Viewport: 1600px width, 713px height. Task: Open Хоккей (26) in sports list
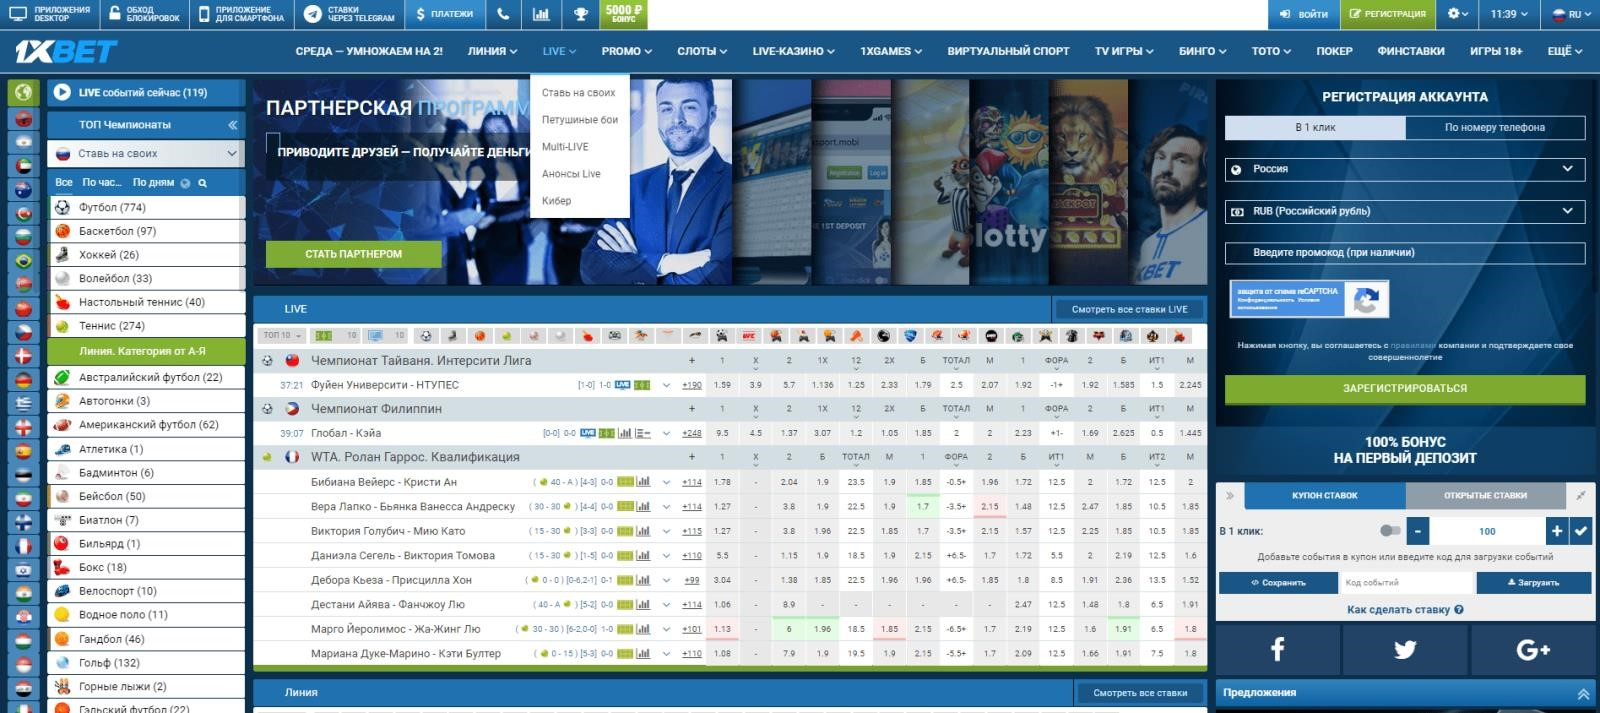146,255
